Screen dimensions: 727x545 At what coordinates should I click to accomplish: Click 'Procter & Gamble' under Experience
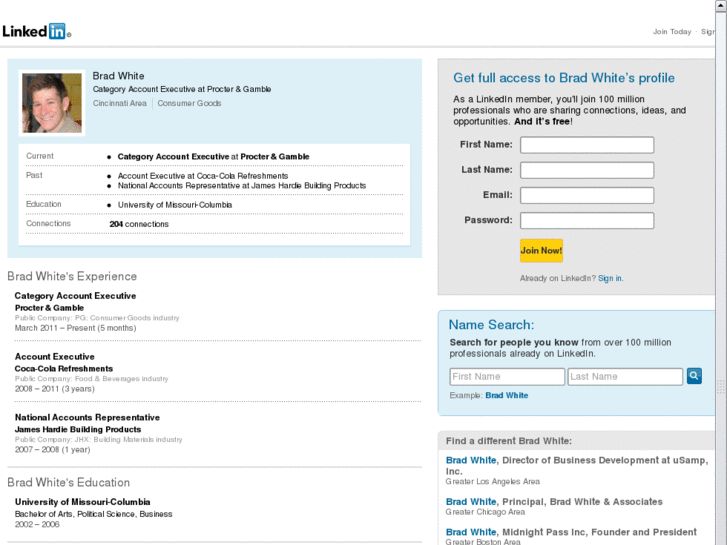(49, 308)
